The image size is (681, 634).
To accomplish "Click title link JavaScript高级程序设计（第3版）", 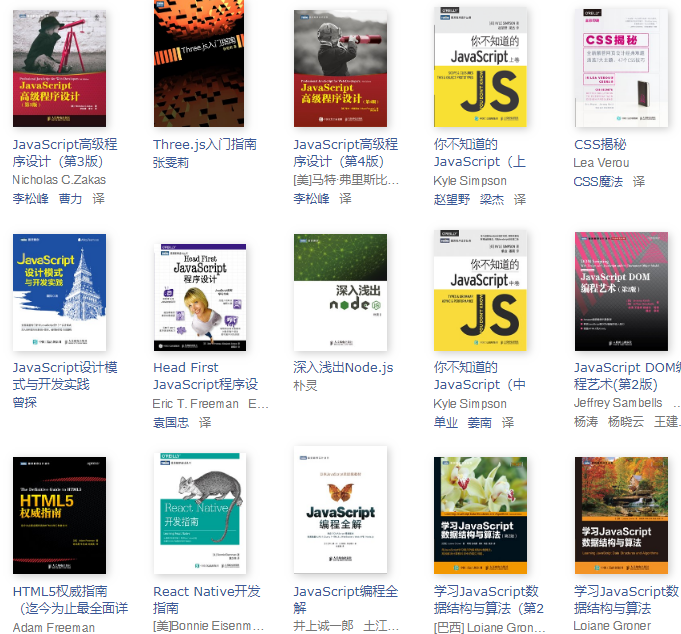I will tap(65, 153).
